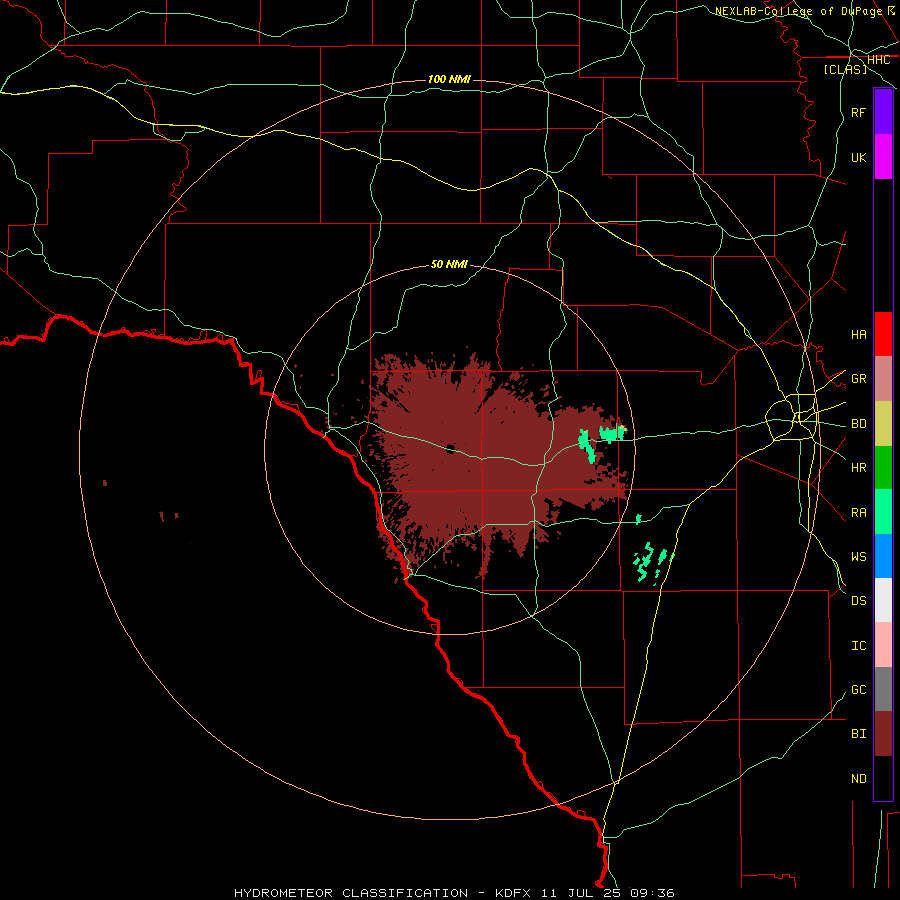The height and width of the screenshot is (900, 900).
Task: Click the light pink IC legend swatch
Action: tap(883, 645)
